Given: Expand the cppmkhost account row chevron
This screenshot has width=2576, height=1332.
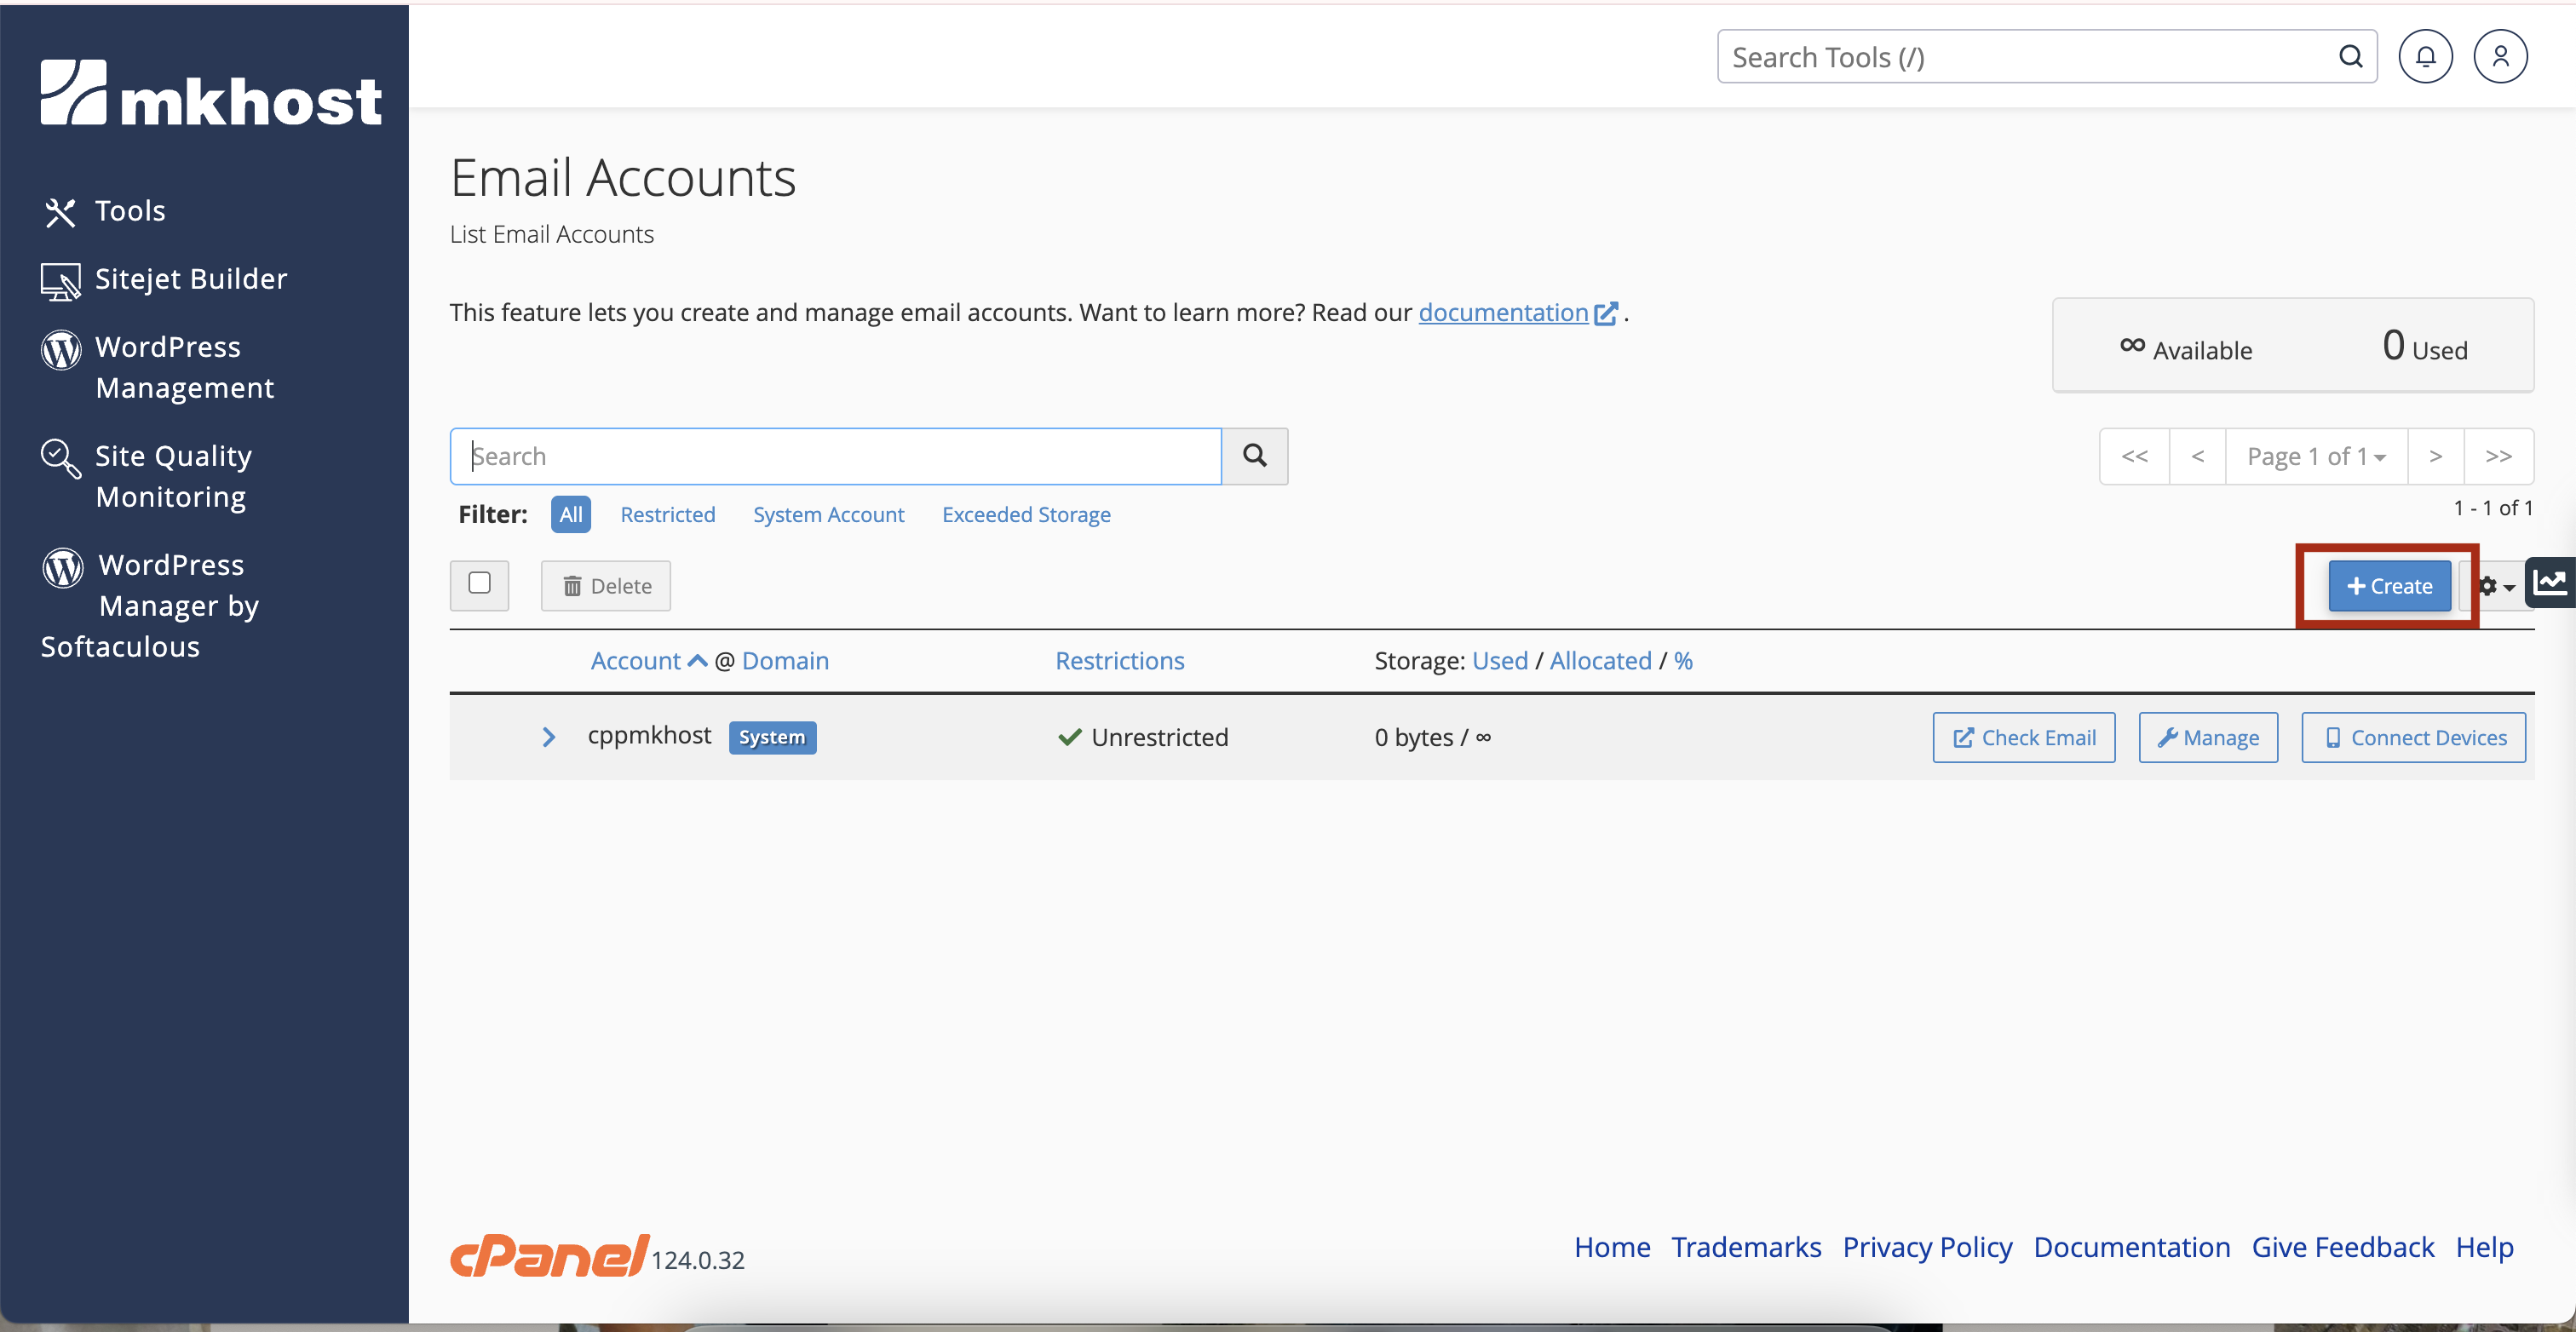Looking at the screenshot, I should tap(548, 737).
